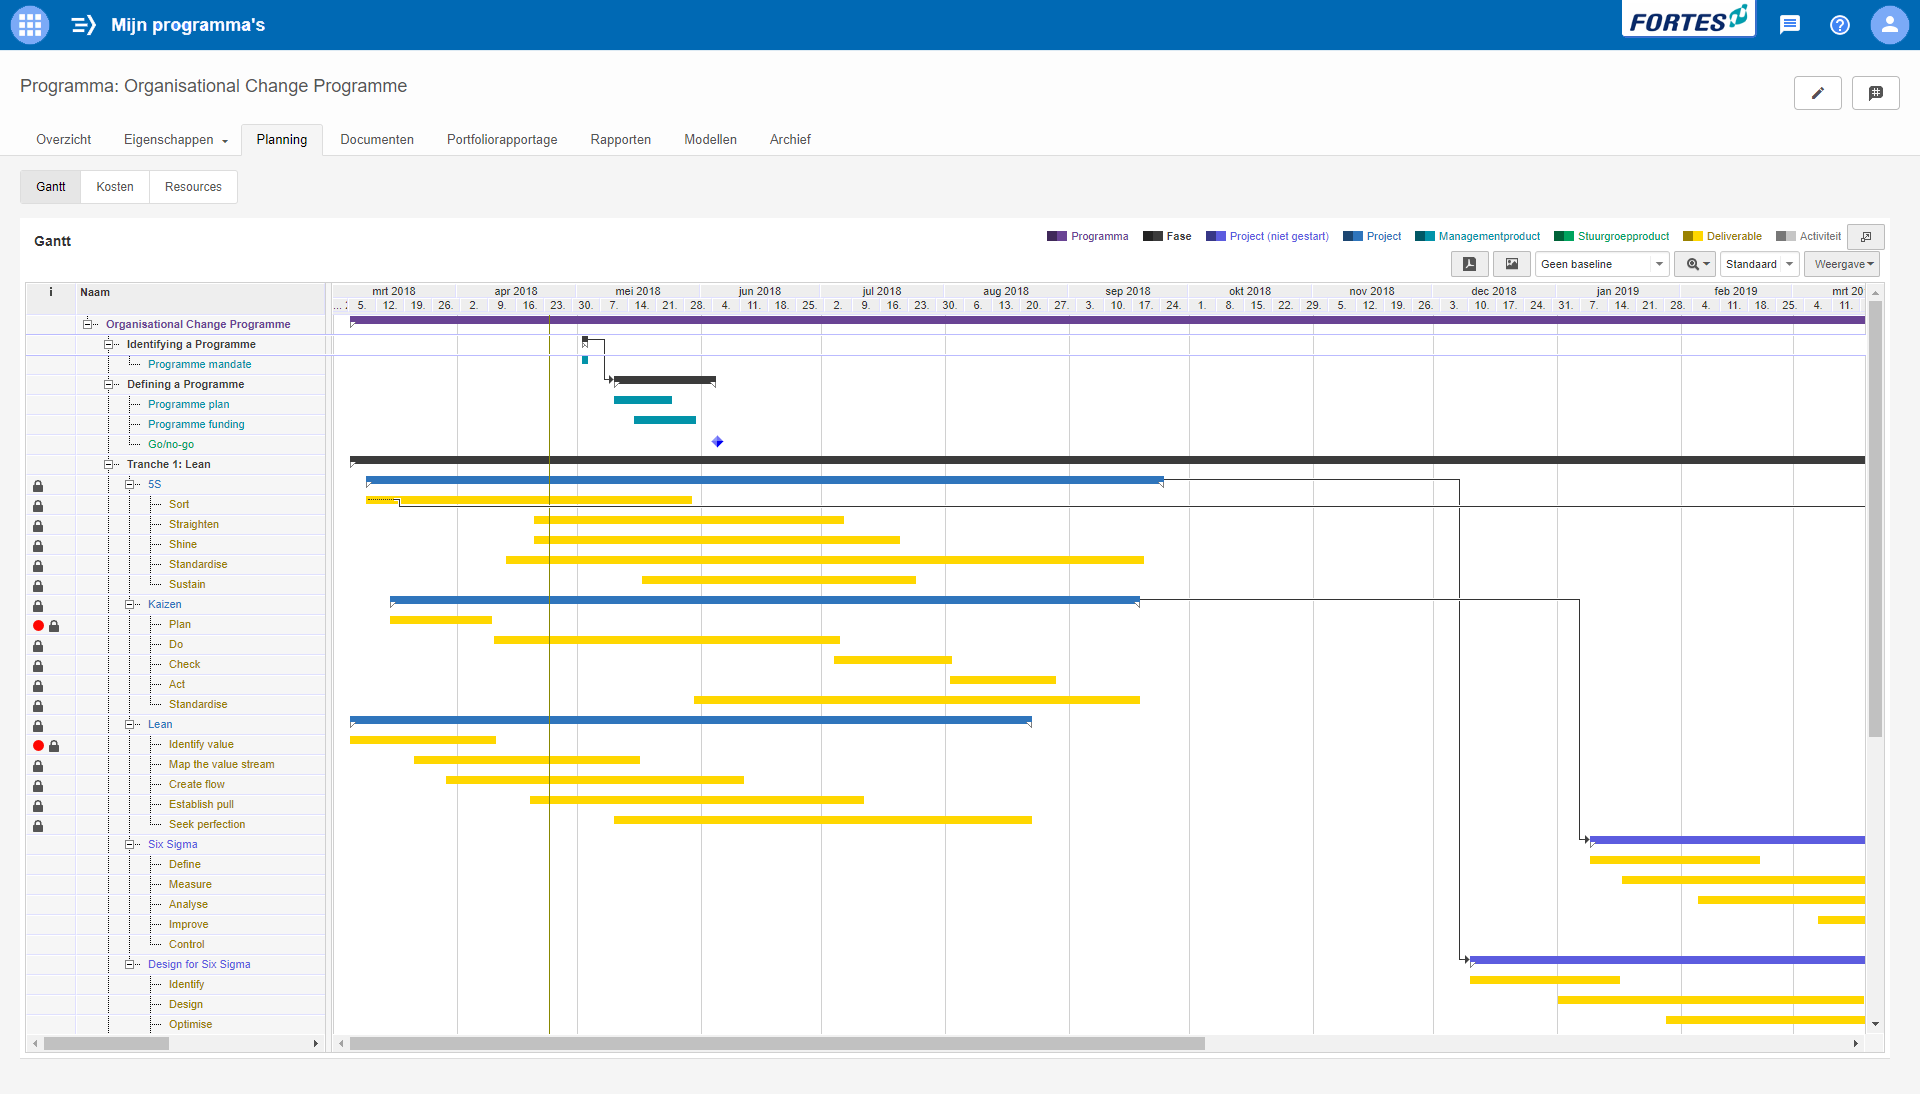Open the Geen baseline dropdown
1920x1096 pixels.
tap(1601, 264)
